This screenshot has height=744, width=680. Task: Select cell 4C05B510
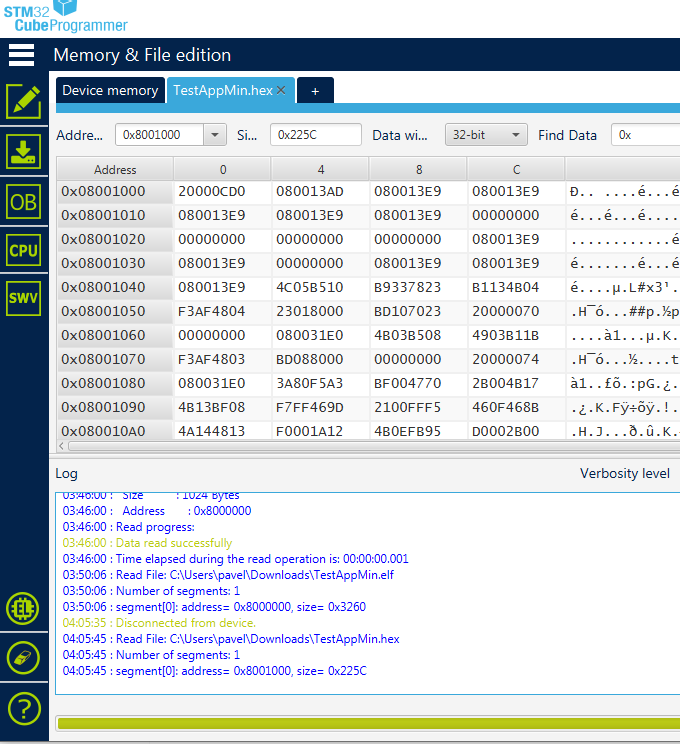pos(321,287)
